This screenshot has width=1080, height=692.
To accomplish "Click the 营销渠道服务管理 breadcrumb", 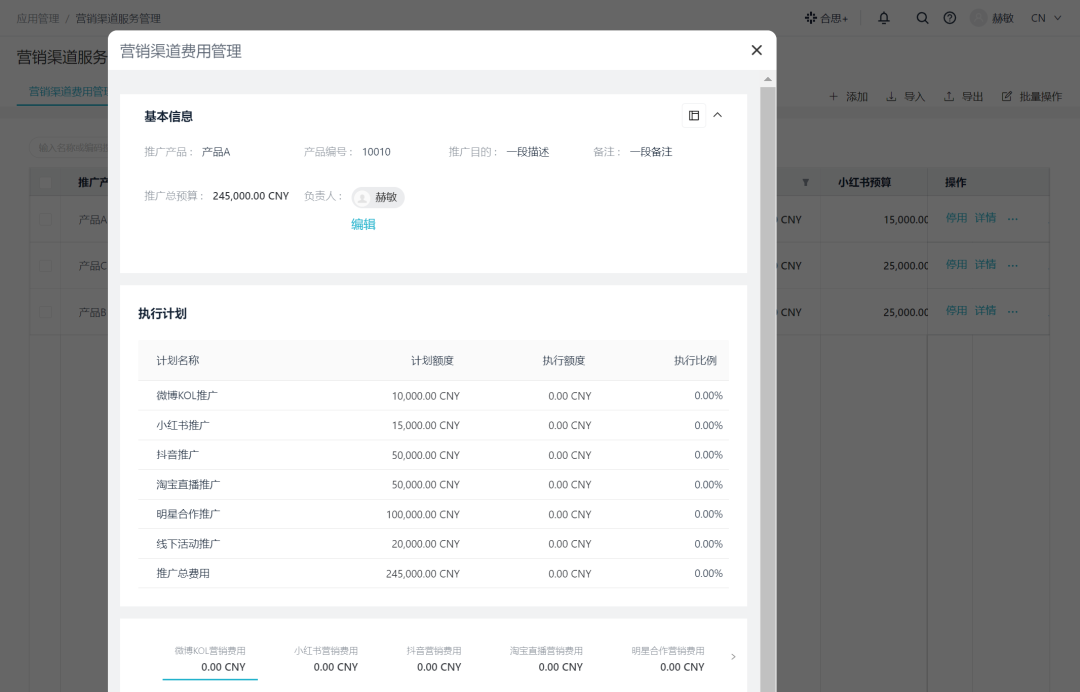I will click(118, 19).
